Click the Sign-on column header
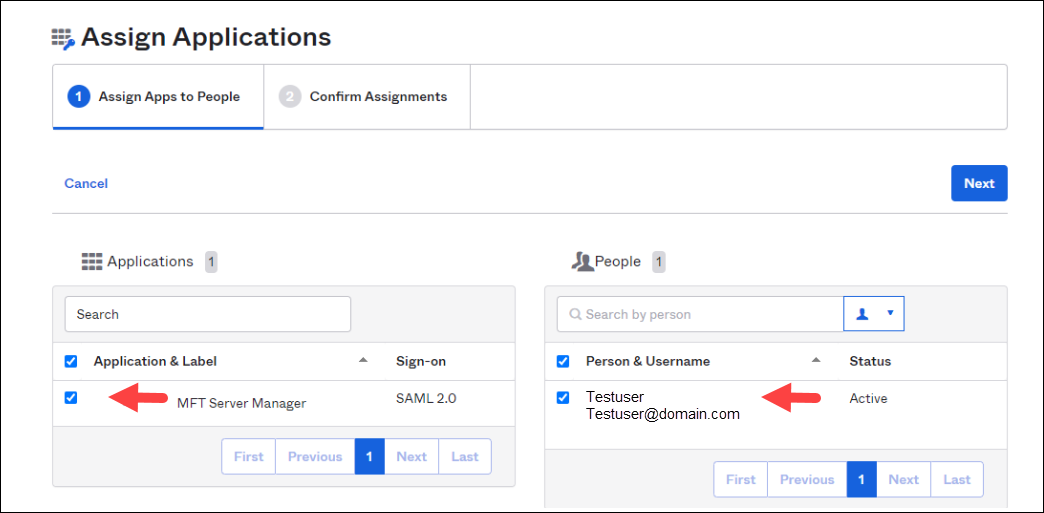Image resolution: width=1044 pixels, height=513 pixels. [x=421, y=362]
